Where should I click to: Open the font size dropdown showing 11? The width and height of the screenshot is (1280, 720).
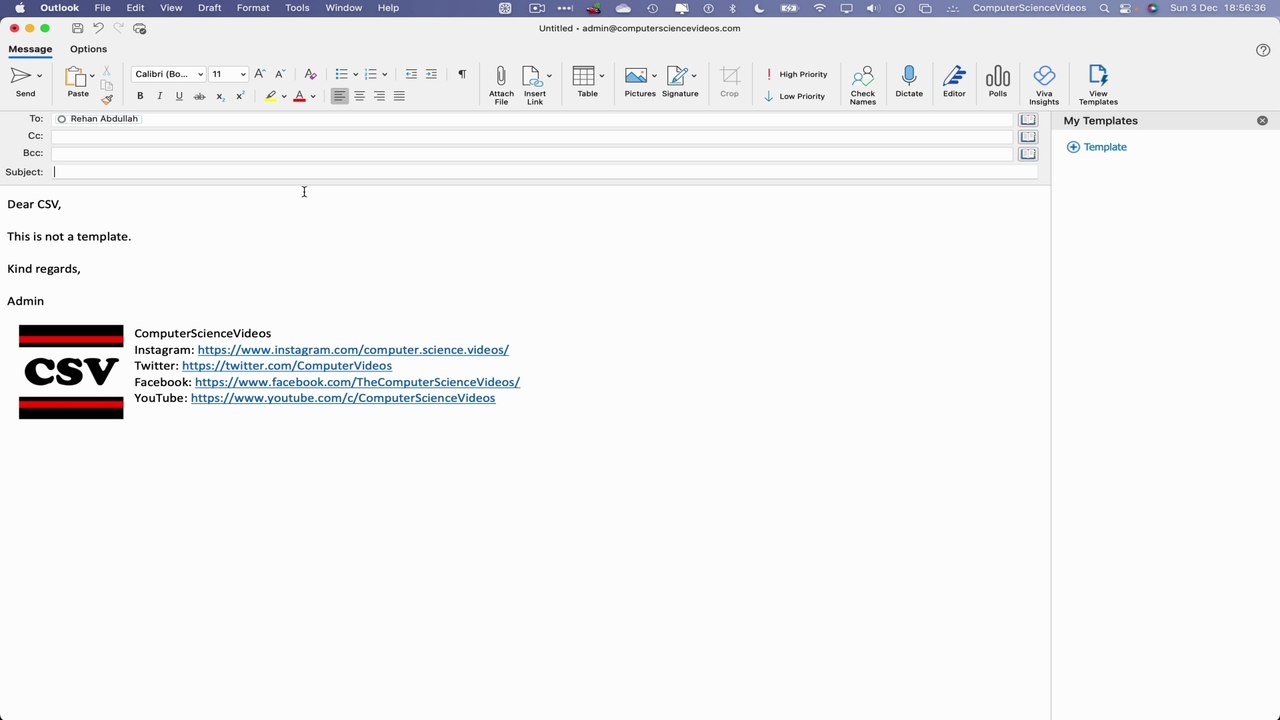242,75
